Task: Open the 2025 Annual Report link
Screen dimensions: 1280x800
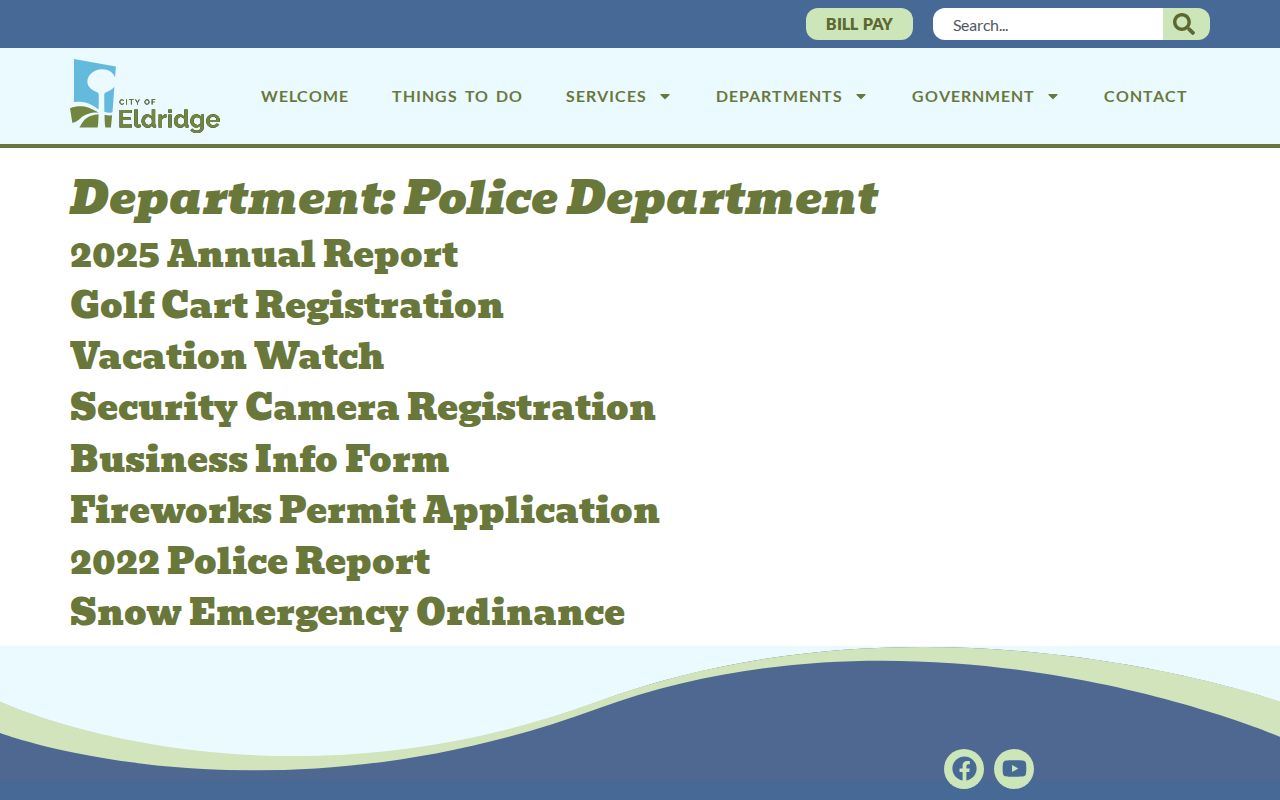Action: click(264, 254)
